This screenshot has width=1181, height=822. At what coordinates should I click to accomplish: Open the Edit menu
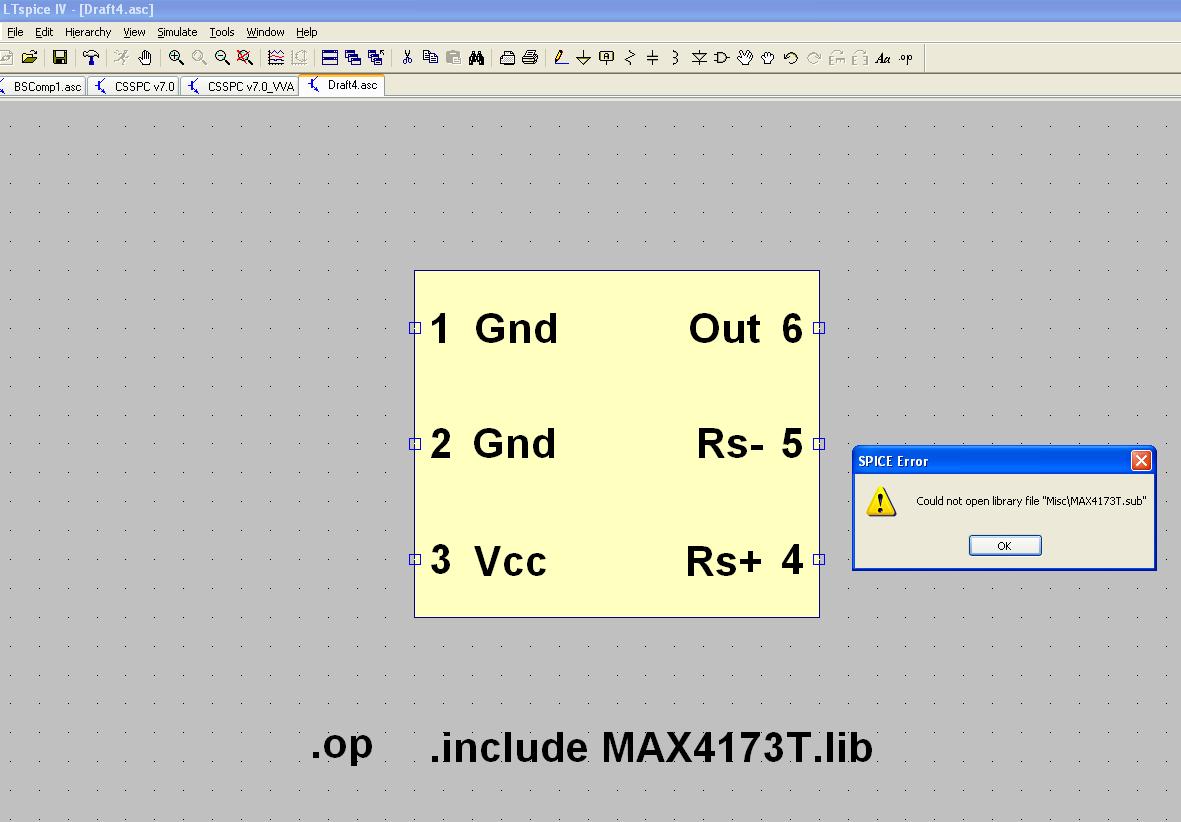tap(44, 32)
